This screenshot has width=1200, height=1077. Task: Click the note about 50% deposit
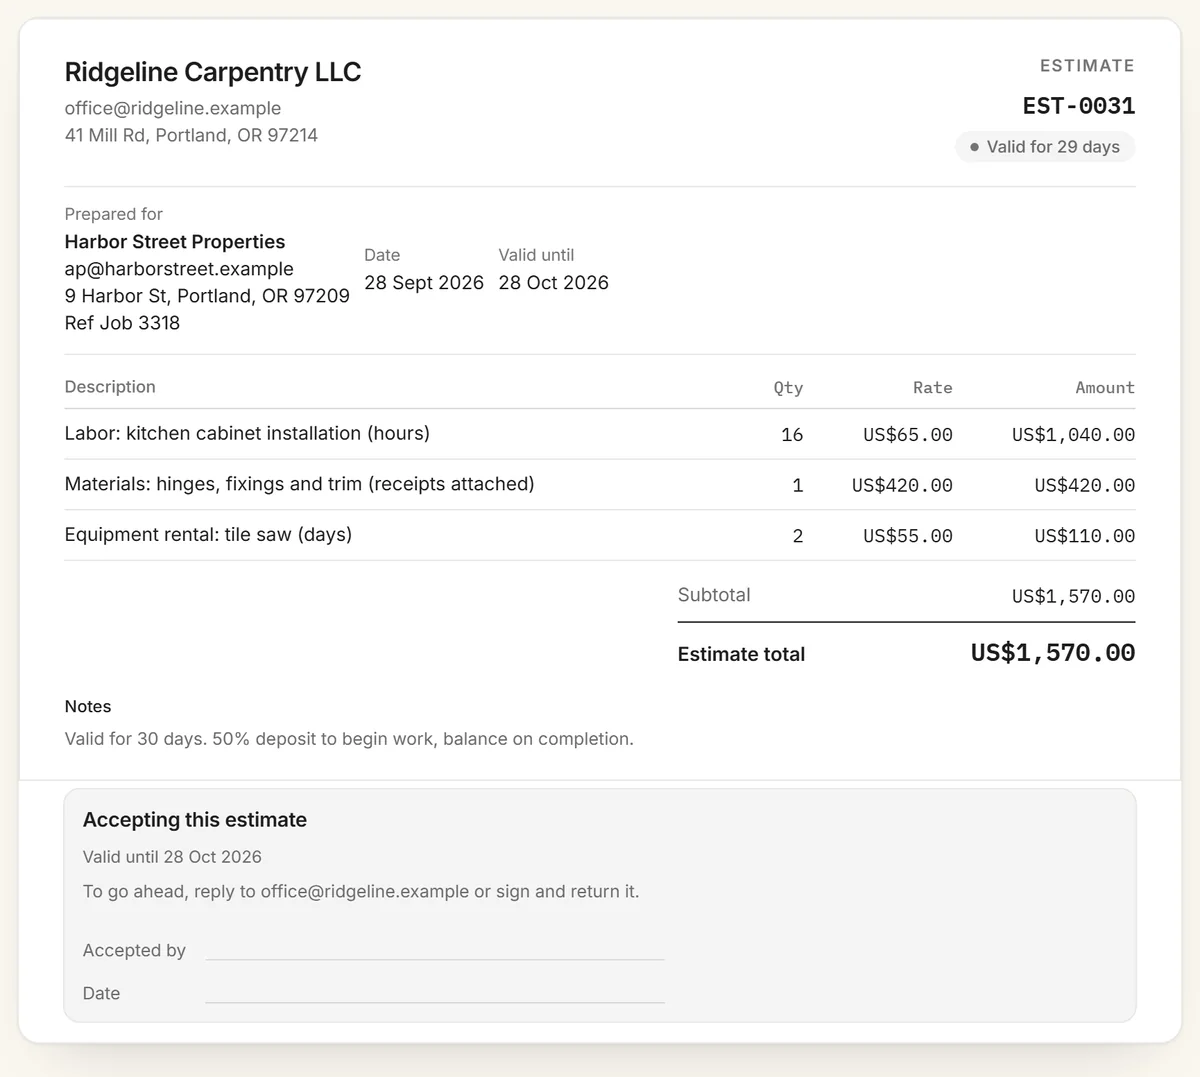[349, 739]
